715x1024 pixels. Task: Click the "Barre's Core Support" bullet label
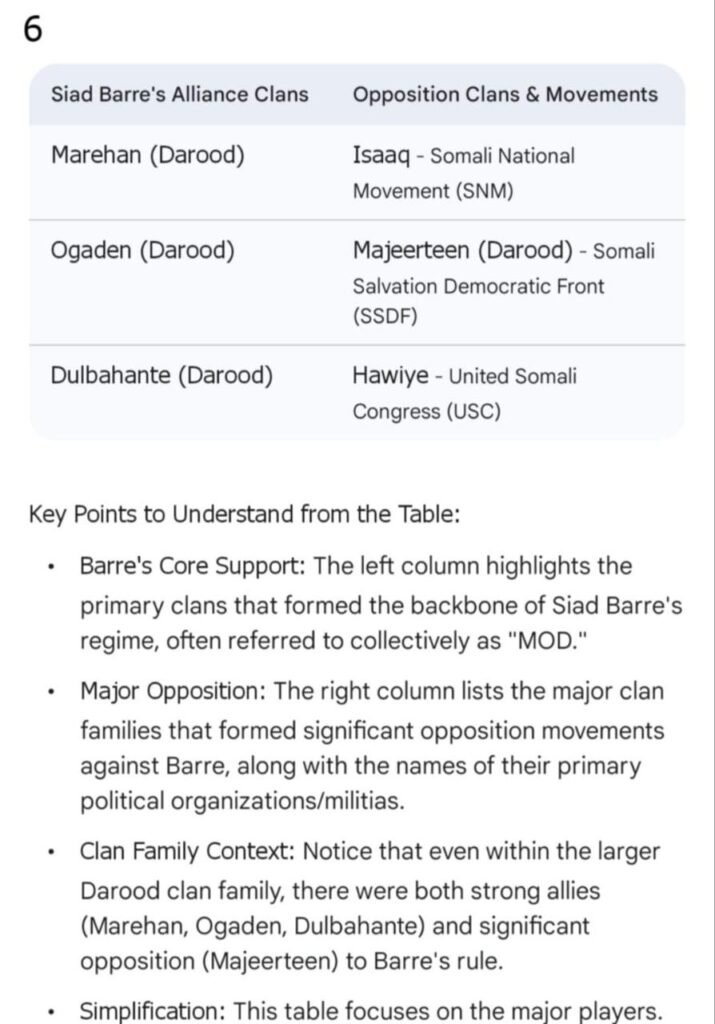192,566
